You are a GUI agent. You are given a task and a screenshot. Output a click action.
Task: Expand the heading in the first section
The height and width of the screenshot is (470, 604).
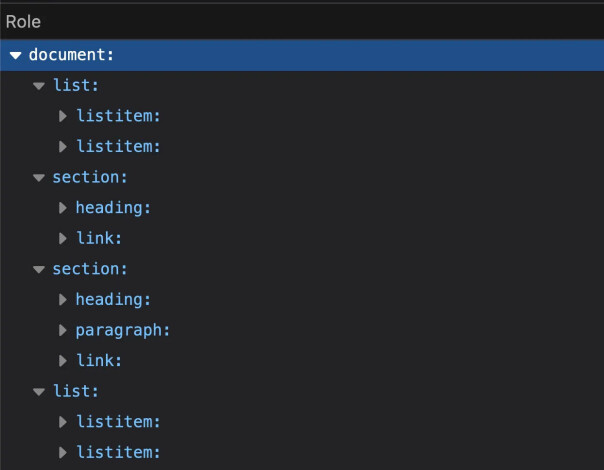click(62, 208)
